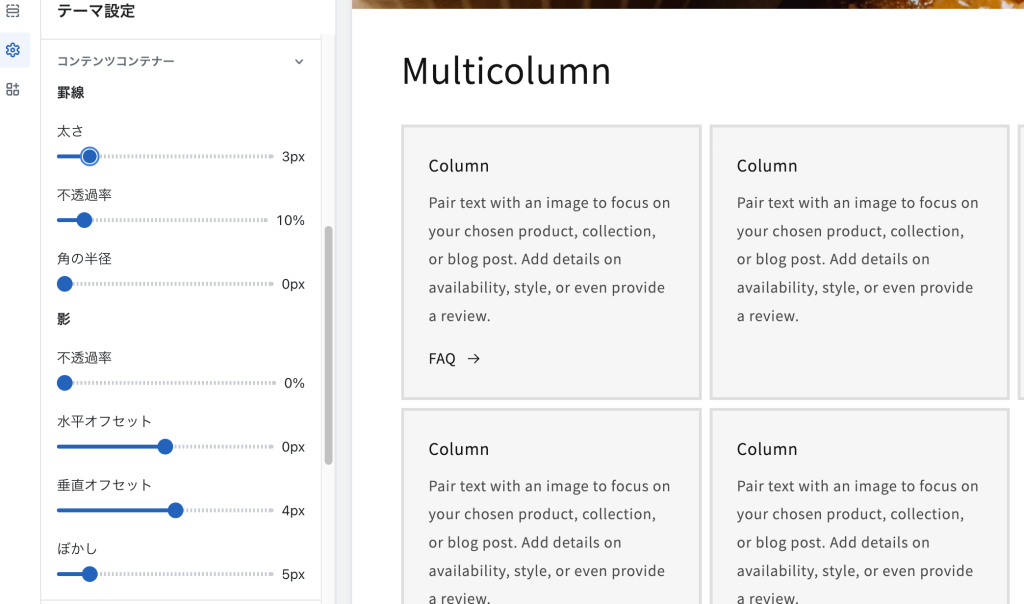The height and width of the screenshot is (604, 1024).
Task: Open the Sections panel icon in sidebar
Action: pos(13,11)
